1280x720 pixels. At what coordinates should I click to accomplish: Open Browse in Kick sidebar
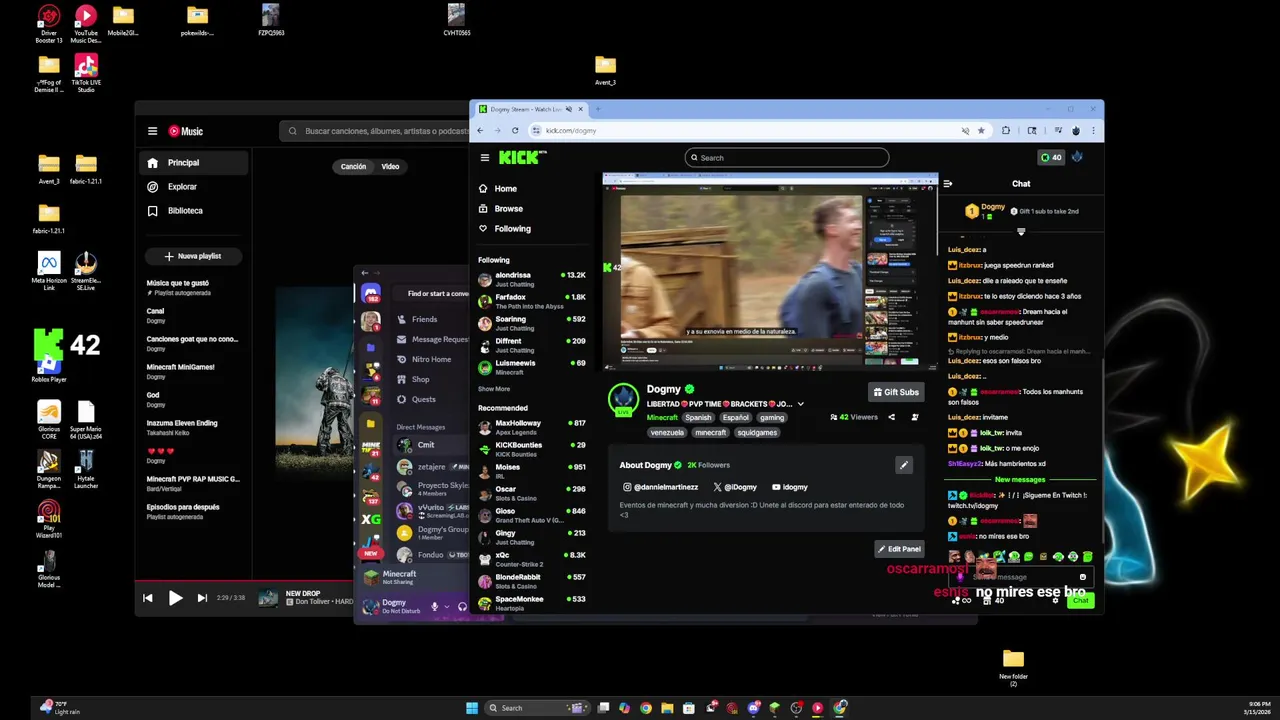point(500,208)
